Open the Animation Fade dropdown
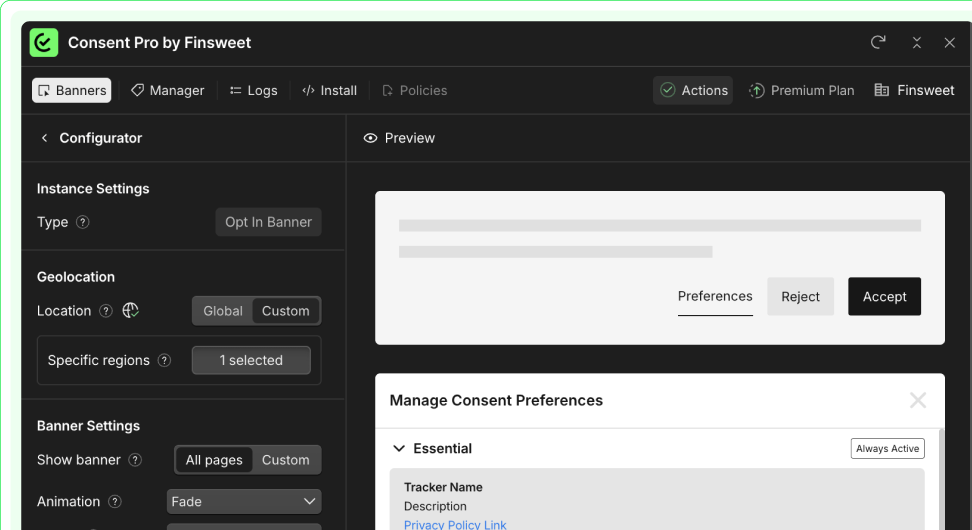Viewport: 972px width, 530px height. (244, 501)
